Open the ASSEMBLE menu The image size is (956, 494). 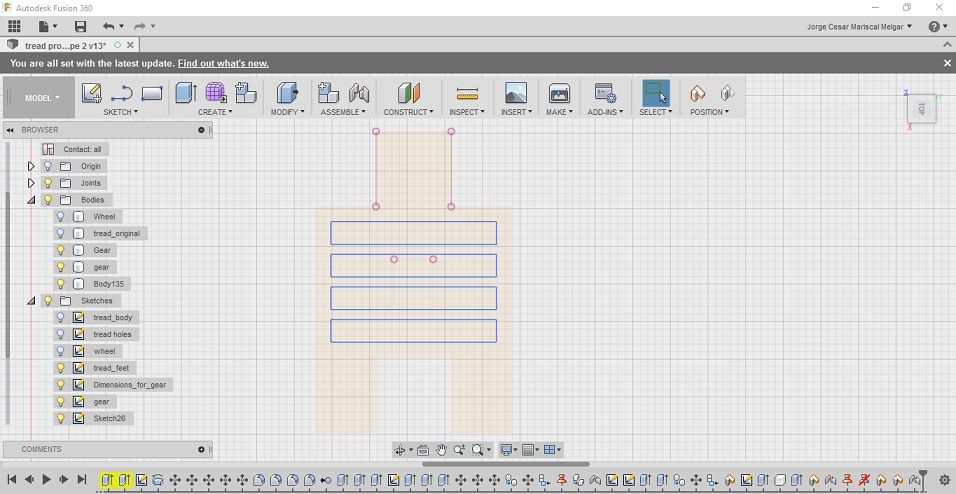[x=343, y=112]
